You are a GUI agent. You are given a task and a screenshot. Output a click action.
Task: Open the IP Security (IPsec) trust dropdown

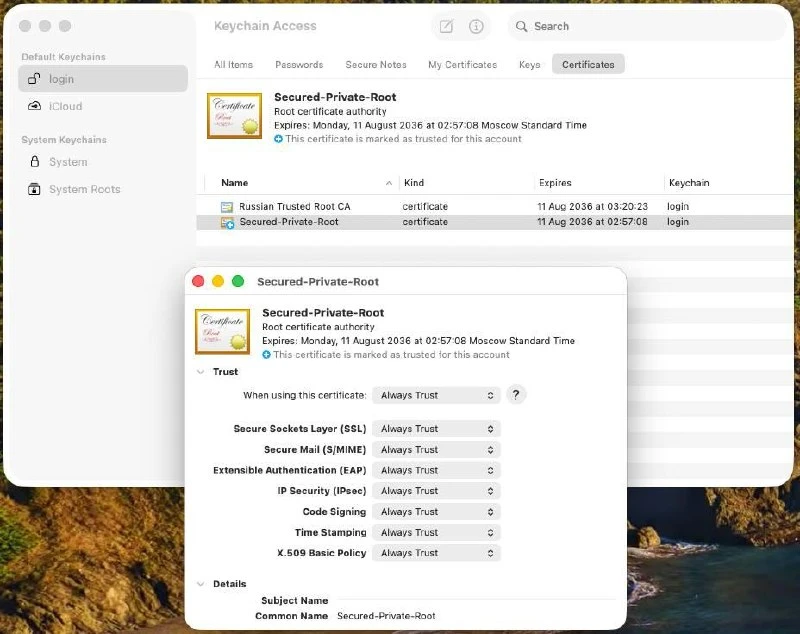click(x=436, y=491)
